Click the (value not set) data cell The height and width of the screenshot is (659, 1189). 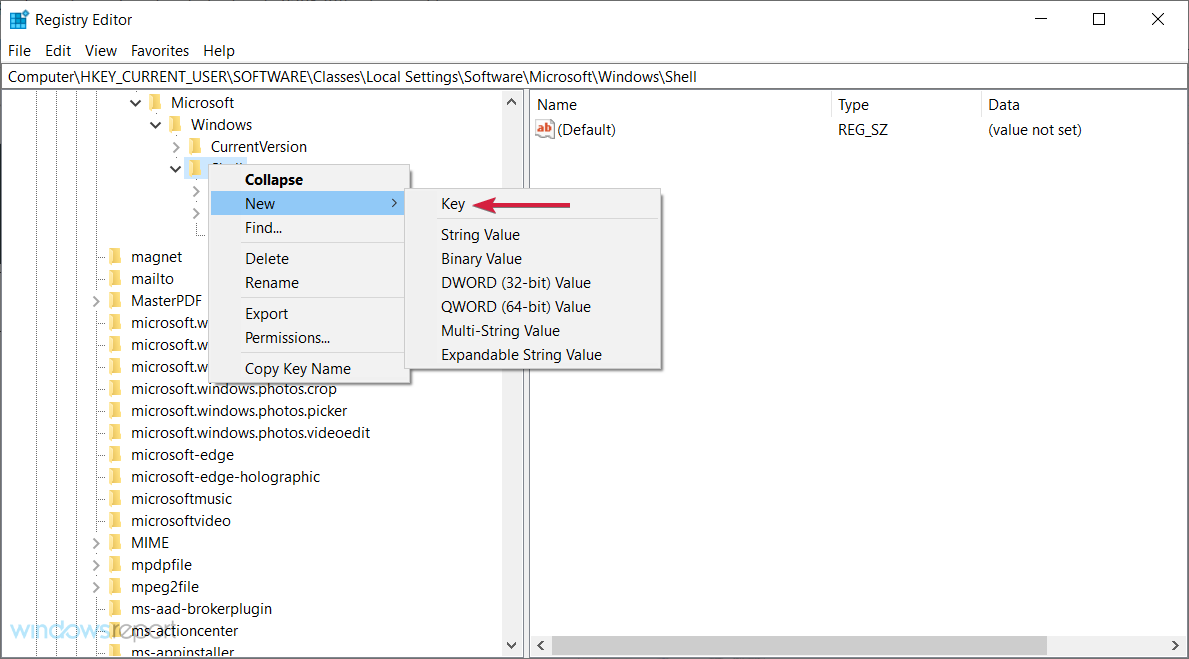pos(1034,130)
